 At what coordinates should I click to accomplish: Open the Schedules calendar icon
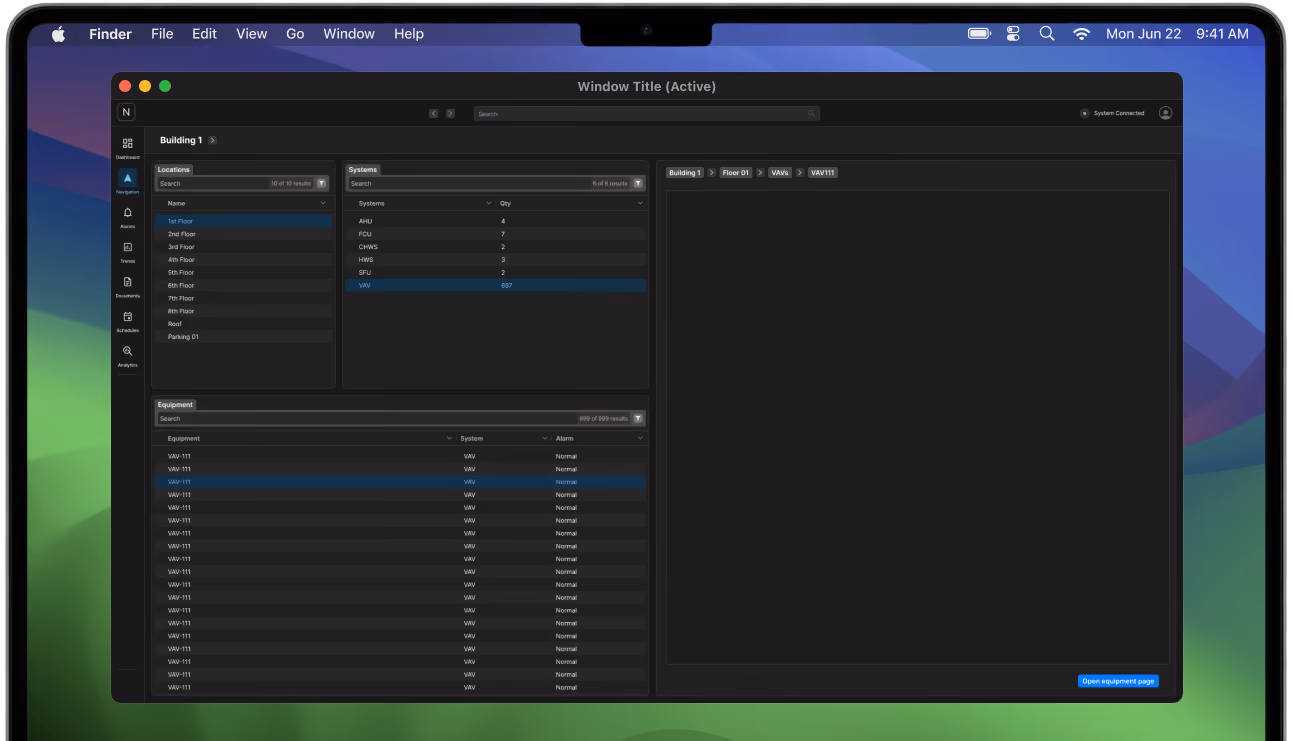(x=127, y=317)
